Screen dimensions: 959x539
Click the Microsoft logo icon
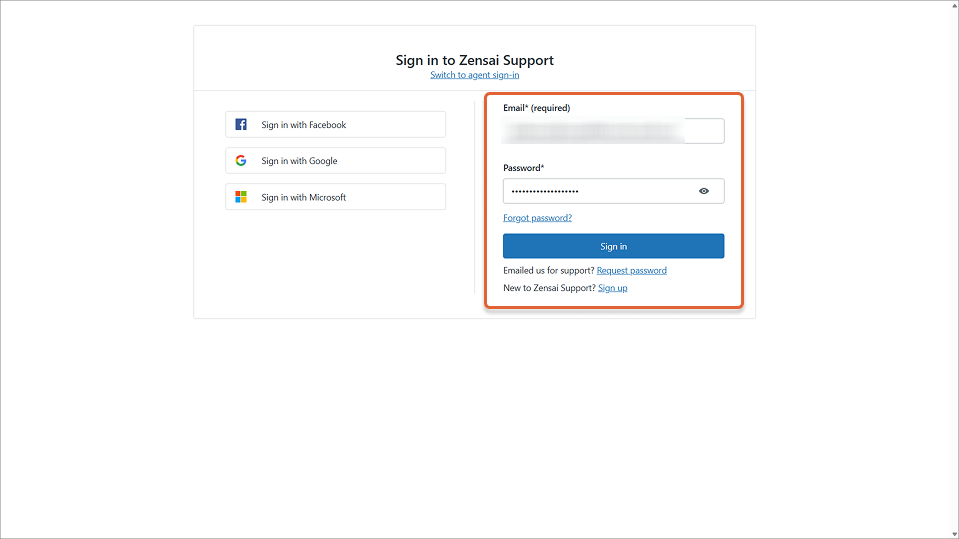(241, 197)
